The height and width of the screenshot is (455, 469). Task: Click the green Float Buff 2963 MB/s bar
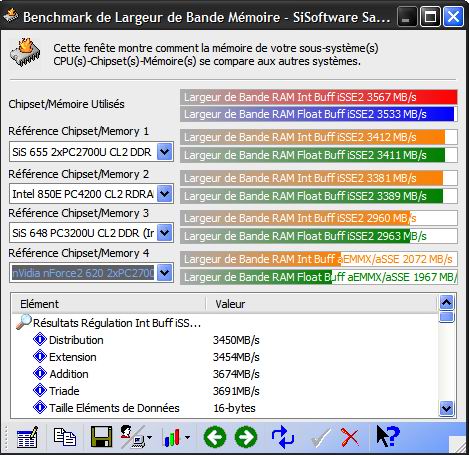pyautogui.click(x=319, y=236)
